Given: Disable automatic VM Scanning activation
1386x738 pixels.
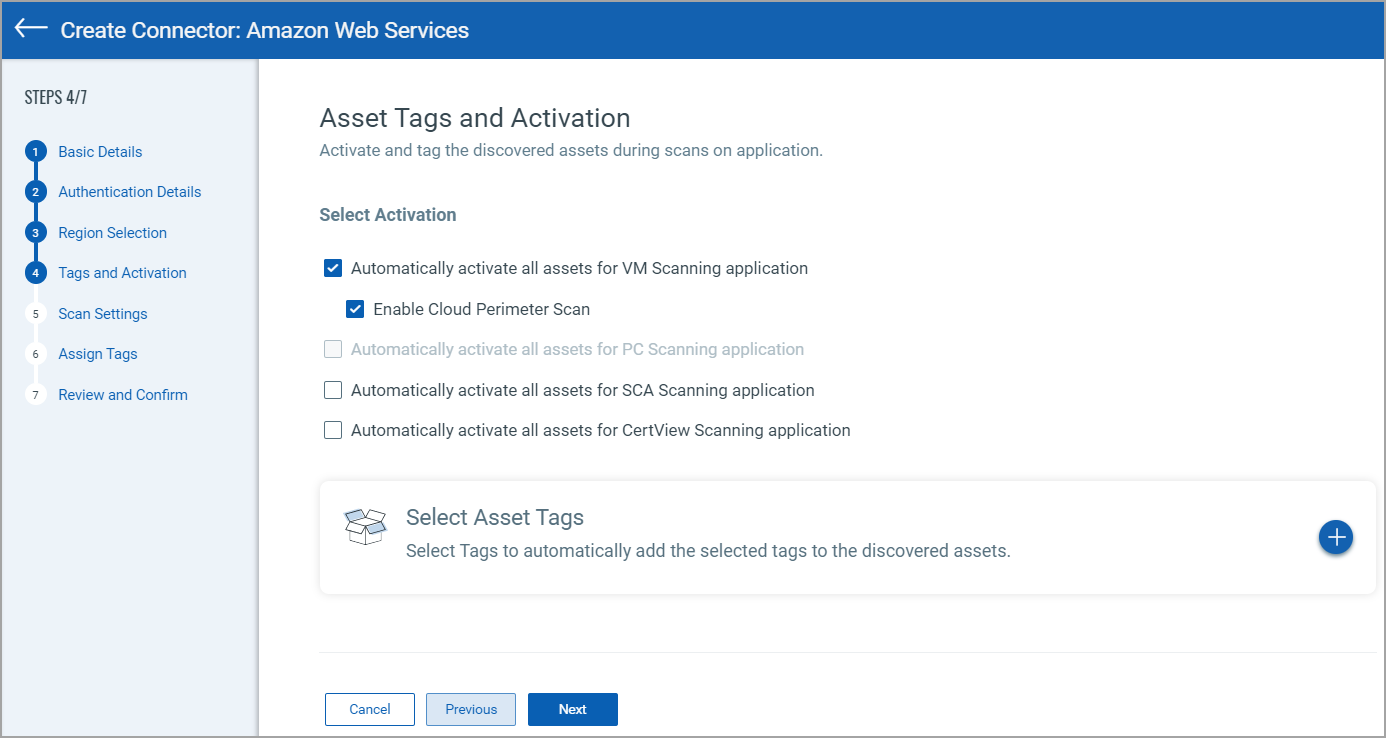Looking at the screenshot, I should (333, 268).
